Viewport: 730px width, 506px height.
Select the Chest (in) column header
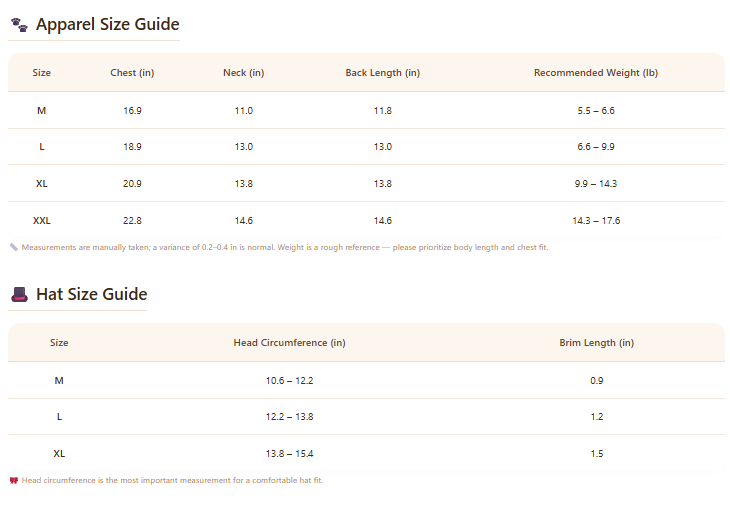pyautogui.click(x=132, y=73)
